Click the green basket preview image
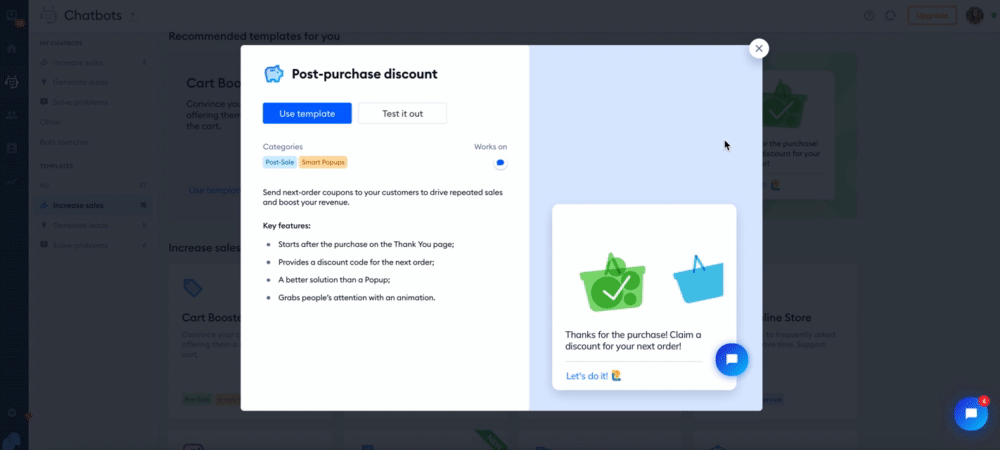This screenshot has height=450, width=1000. click(612, 282)
